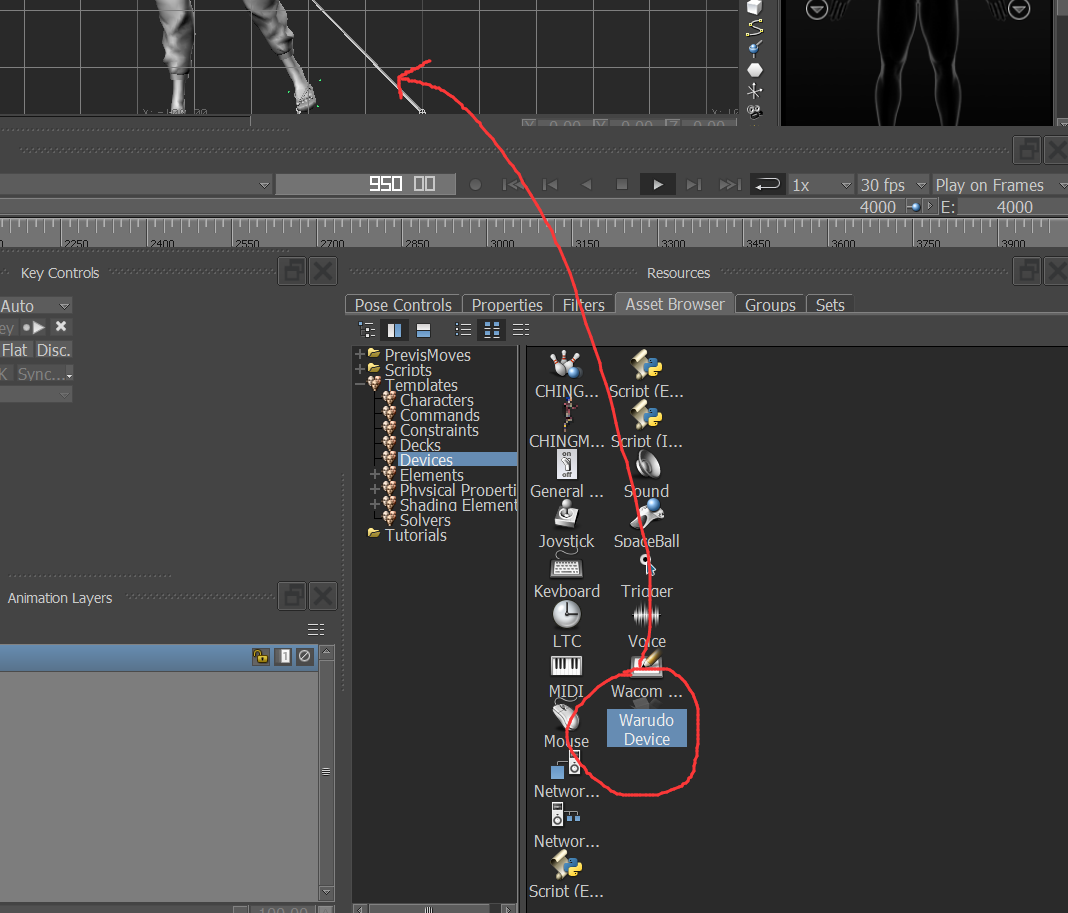The width and height of the screenshot is (1068, 913).
Task: Click the Flat tangent button
Action: coord(15,350)
